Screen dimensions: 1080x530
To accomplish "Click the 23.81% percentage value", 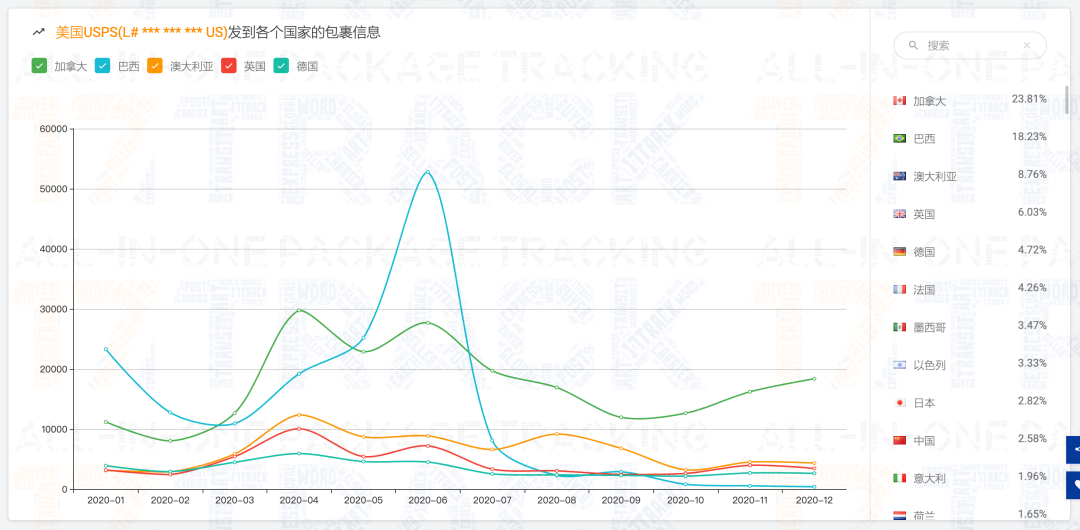I will [x=1029, y=99].
